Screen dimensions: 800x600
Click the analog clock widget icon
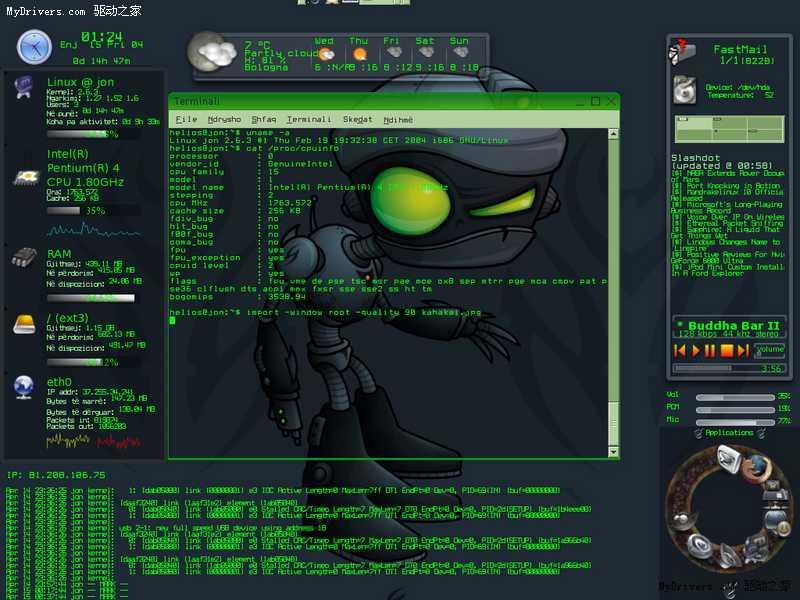click(x=34, y=47)
